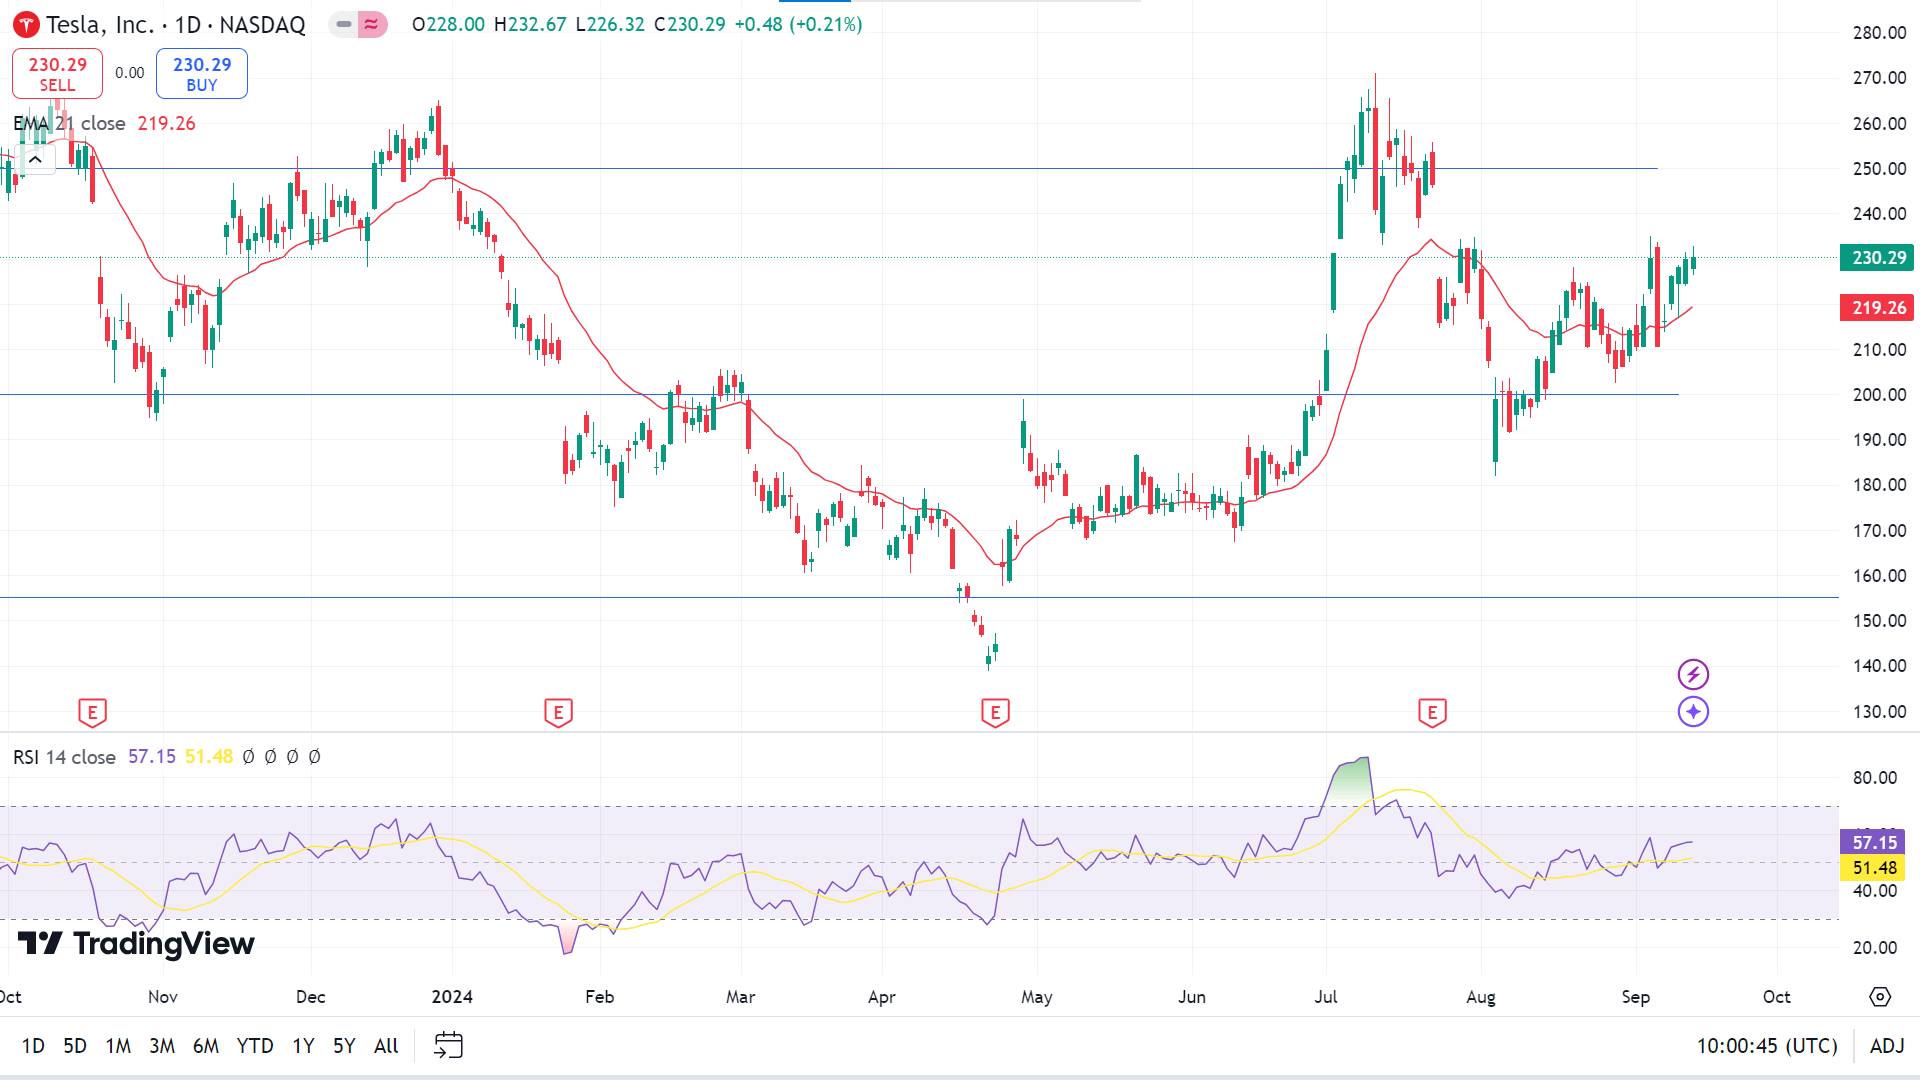Select the YTD time range
The image size is (1920, 1080).
255,1046
